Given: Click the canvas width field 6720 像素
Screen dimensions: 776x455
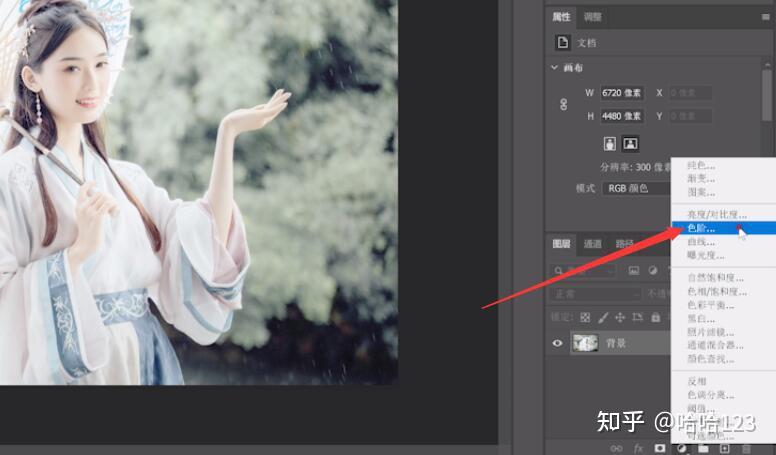Looking at the screenshot, I should 622,93.
